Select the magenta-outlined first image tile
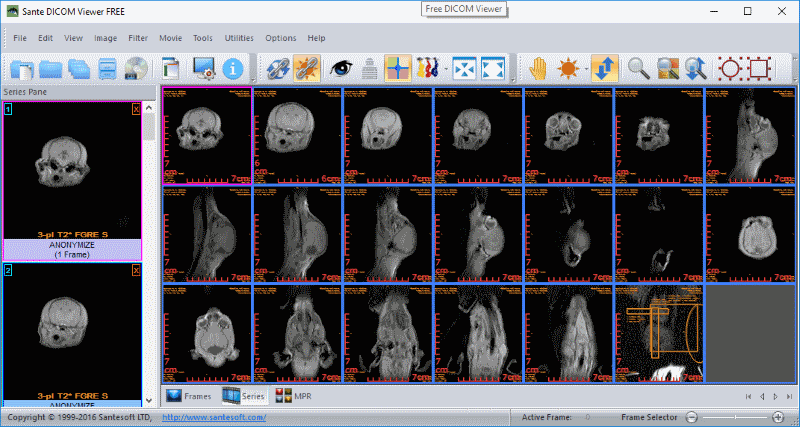This screenshot has width=800, height=427. 207,135
